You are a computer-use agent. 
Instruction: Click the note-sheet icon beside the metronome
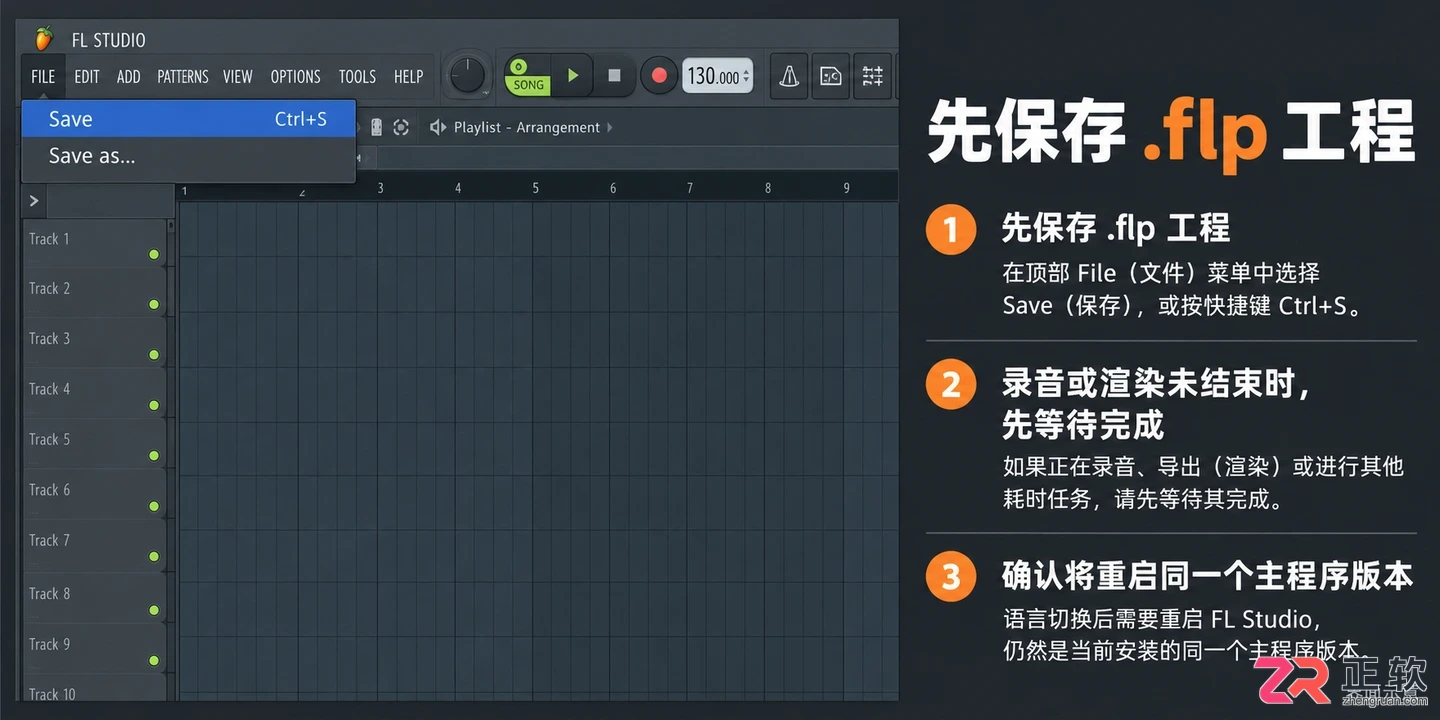tap(830, 76)
